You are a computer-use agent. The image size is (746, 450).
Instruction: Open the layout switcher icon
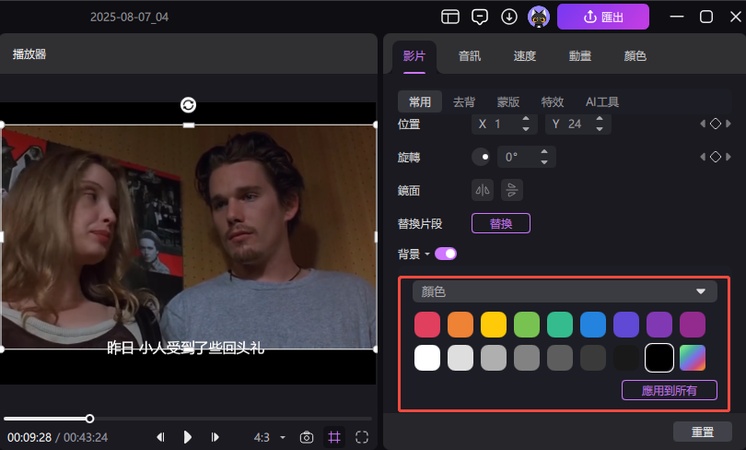(x=450, y=17)
